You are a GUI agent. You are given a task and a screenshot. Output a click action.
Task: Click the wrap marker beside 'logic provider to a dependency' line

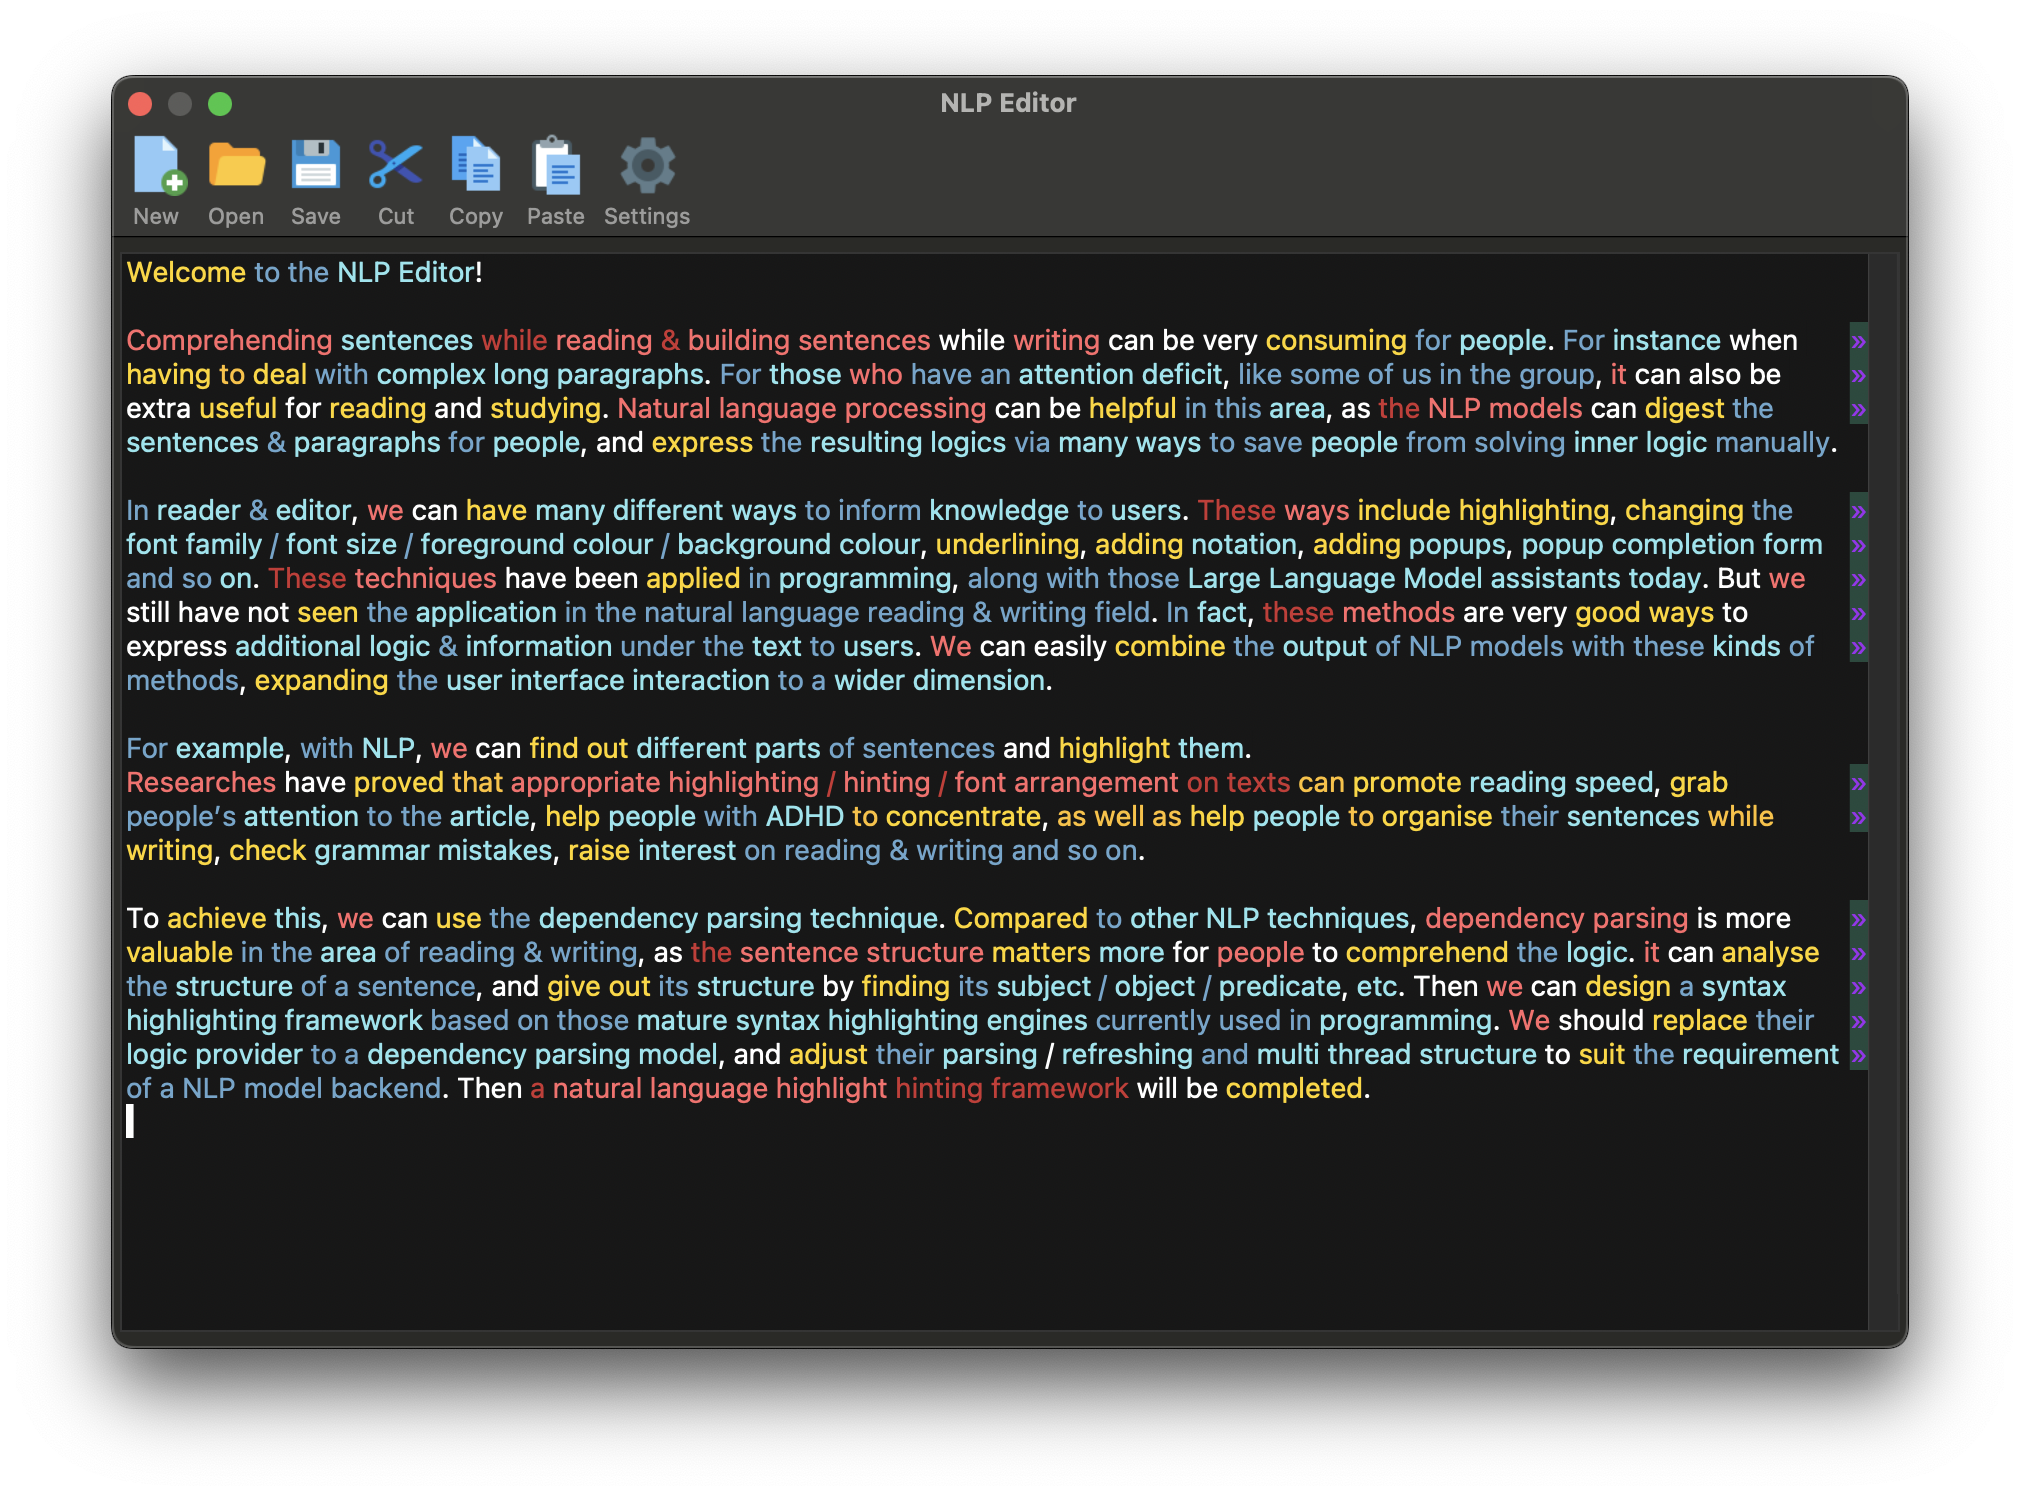tap(1858, 1055)
